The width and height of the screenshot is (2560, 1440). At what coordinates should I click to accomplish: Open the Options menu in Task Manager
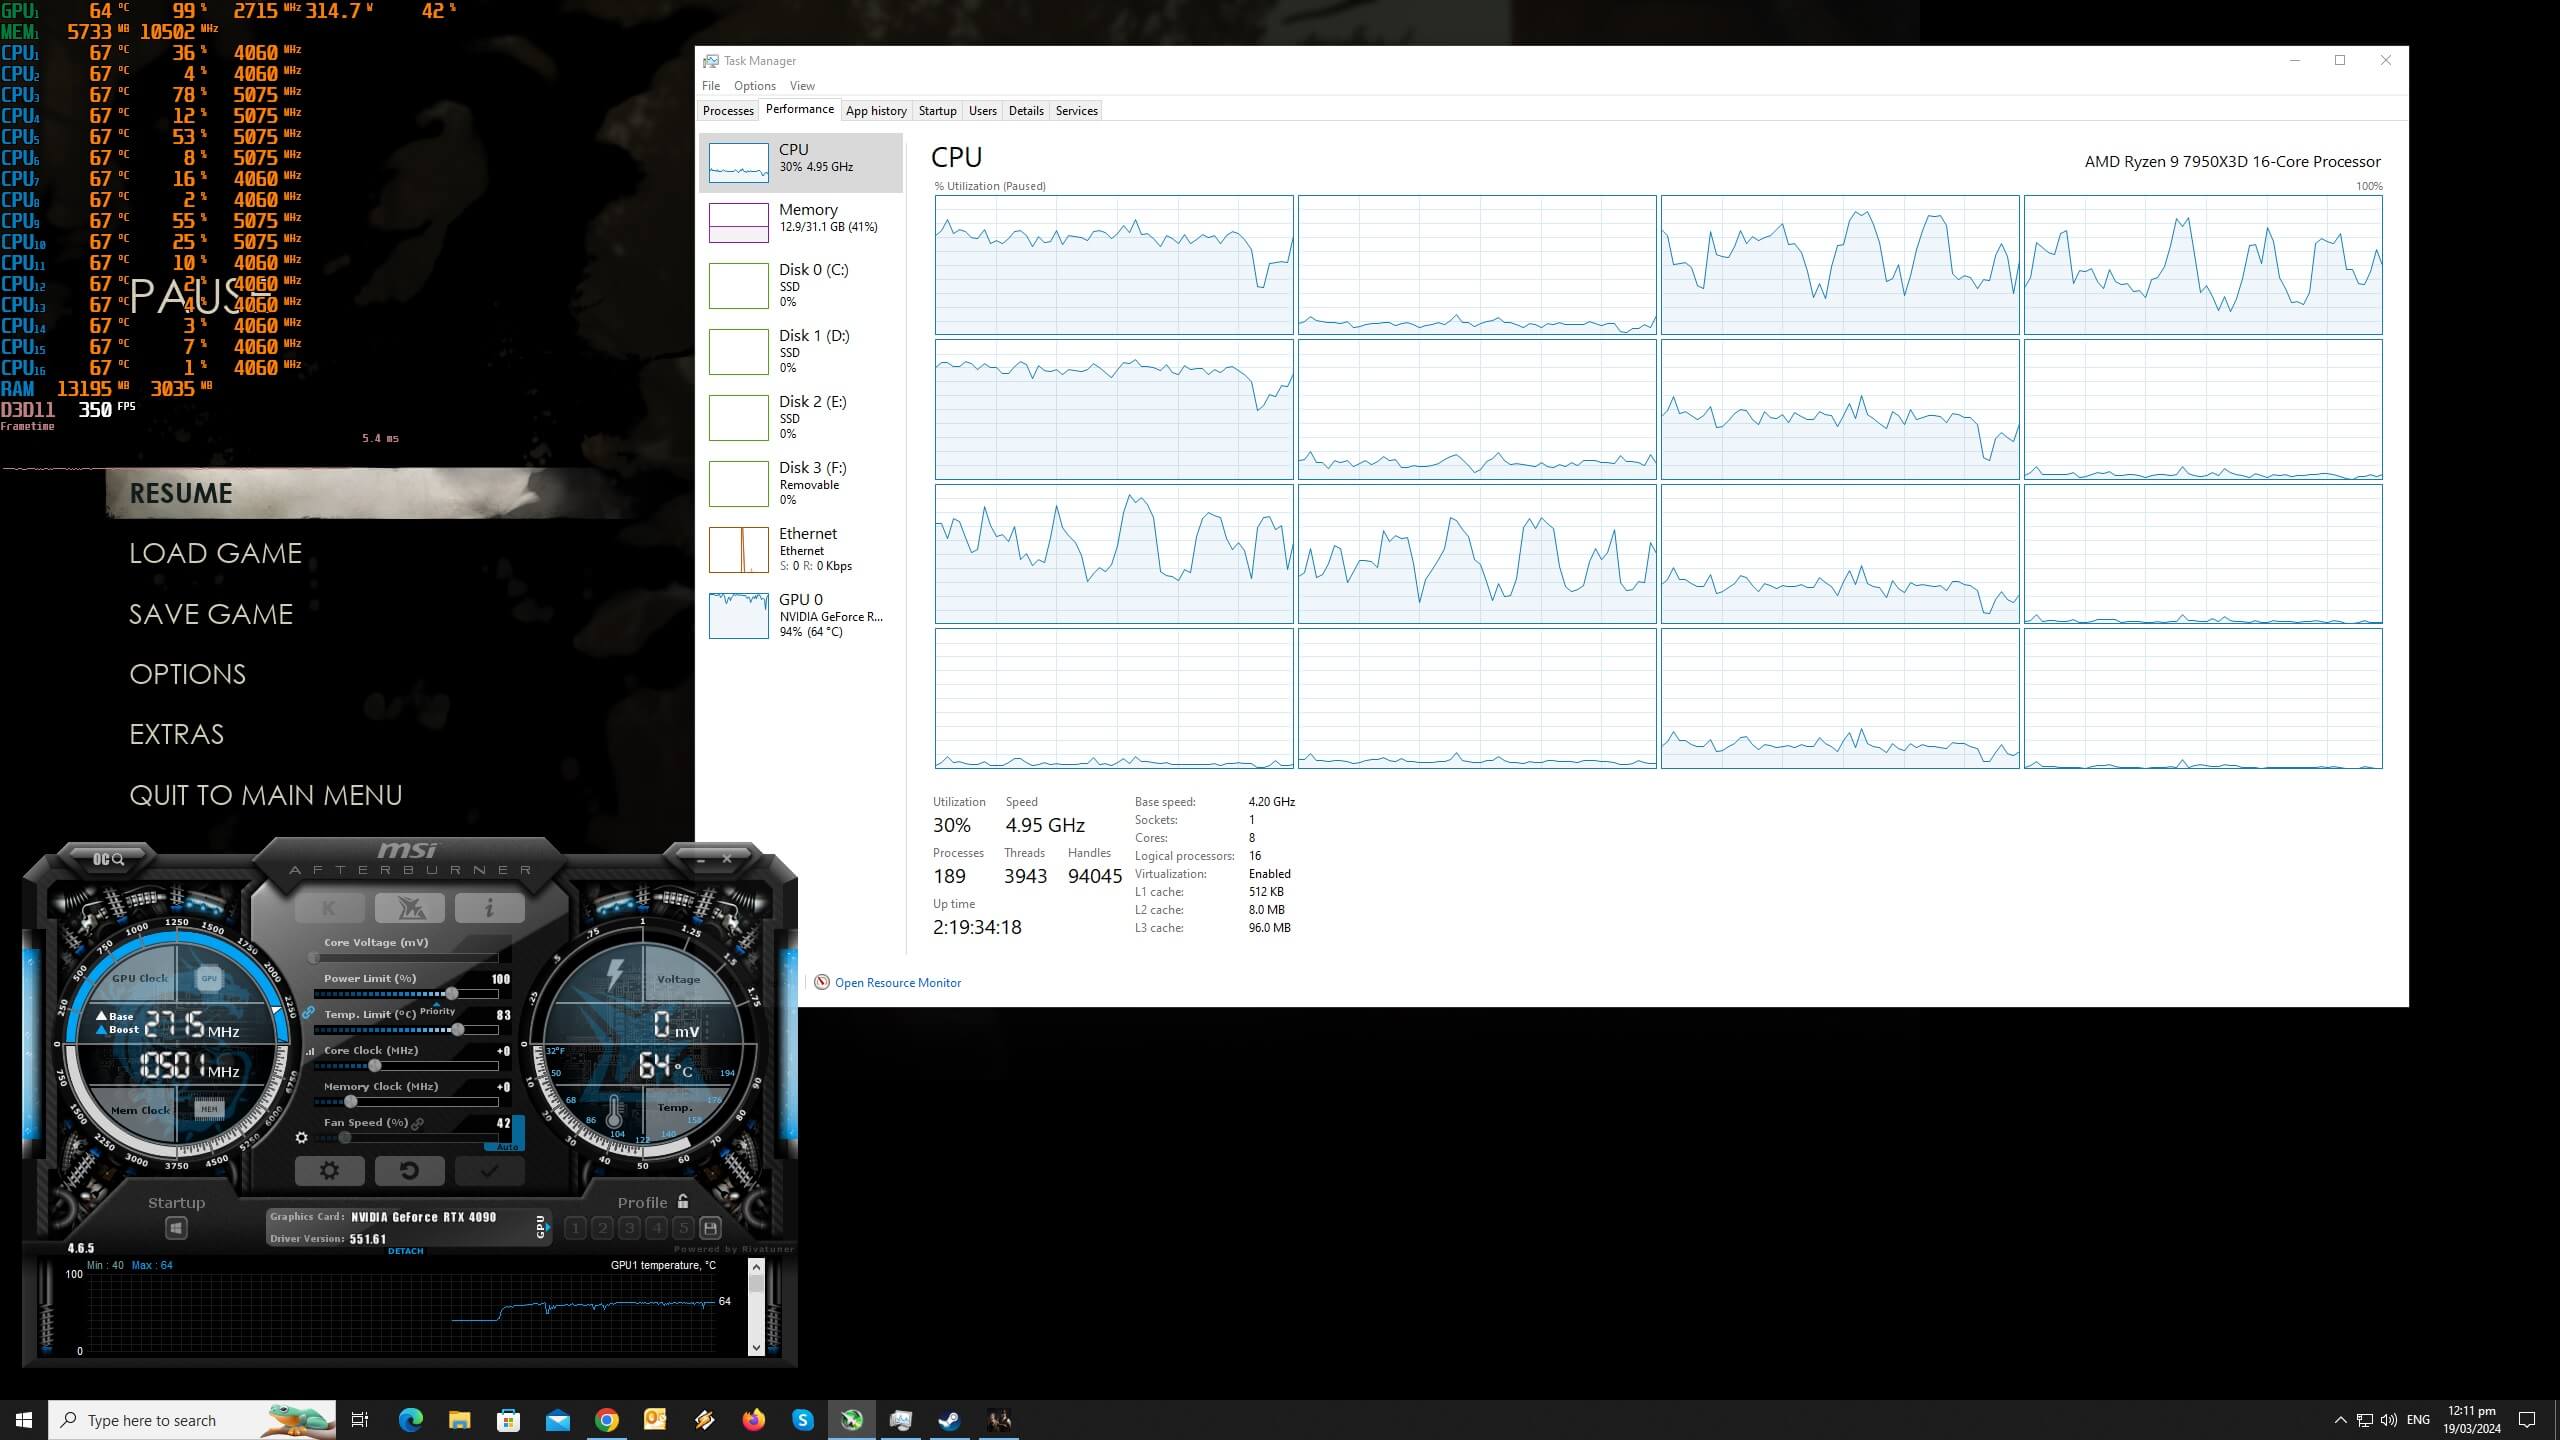point(754,86)
